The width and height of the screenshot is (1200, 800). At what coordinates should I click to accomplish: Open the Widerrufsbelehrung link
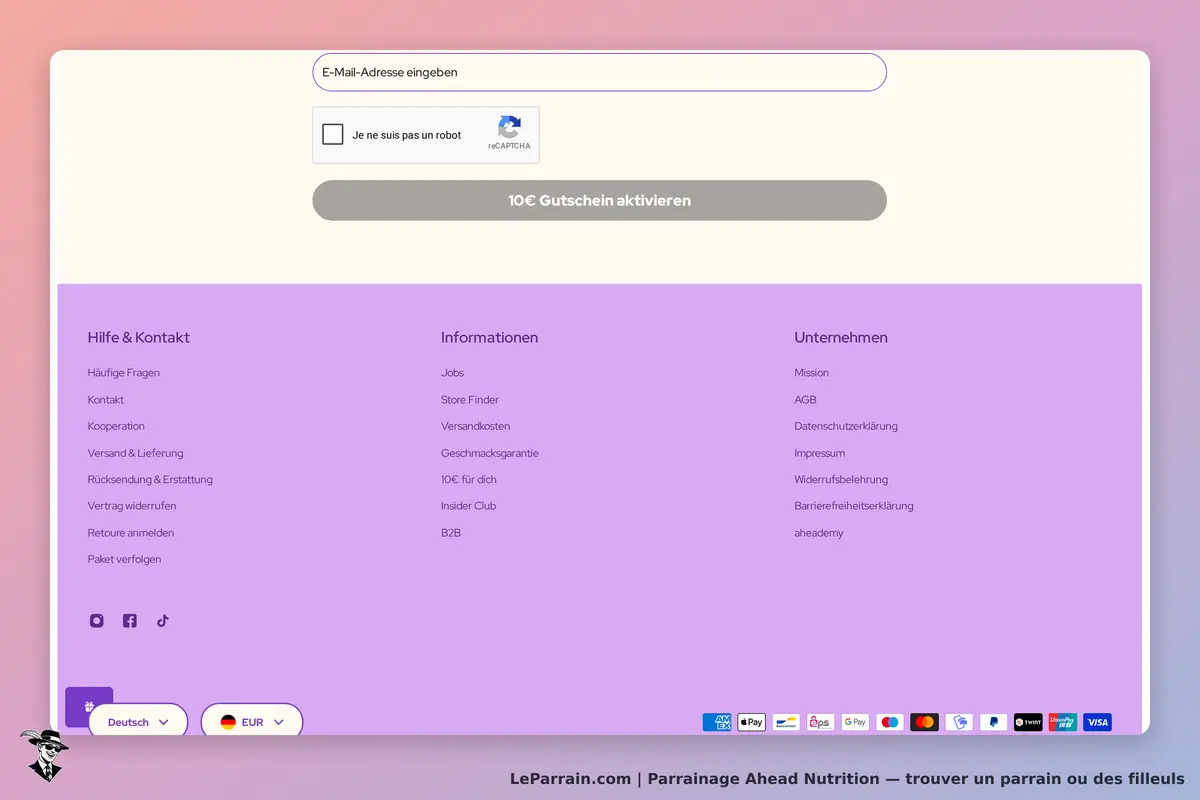(x=841, y=479)
